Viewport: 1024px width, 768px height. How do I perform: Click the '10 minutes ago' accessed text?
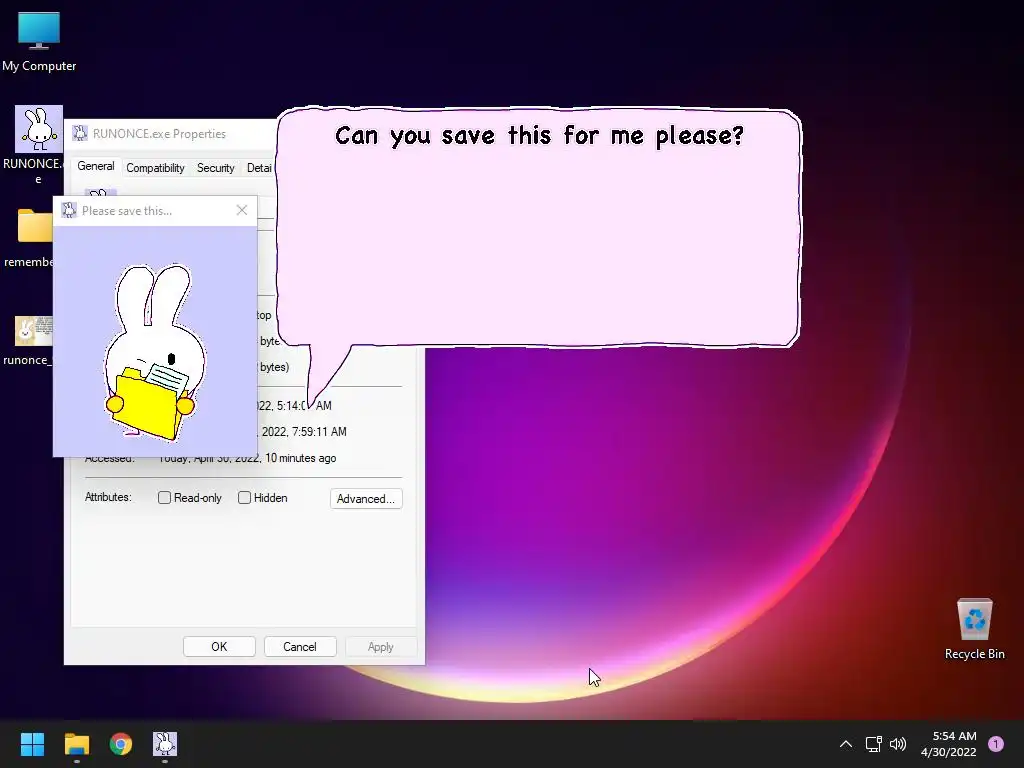tap(300, 458)
